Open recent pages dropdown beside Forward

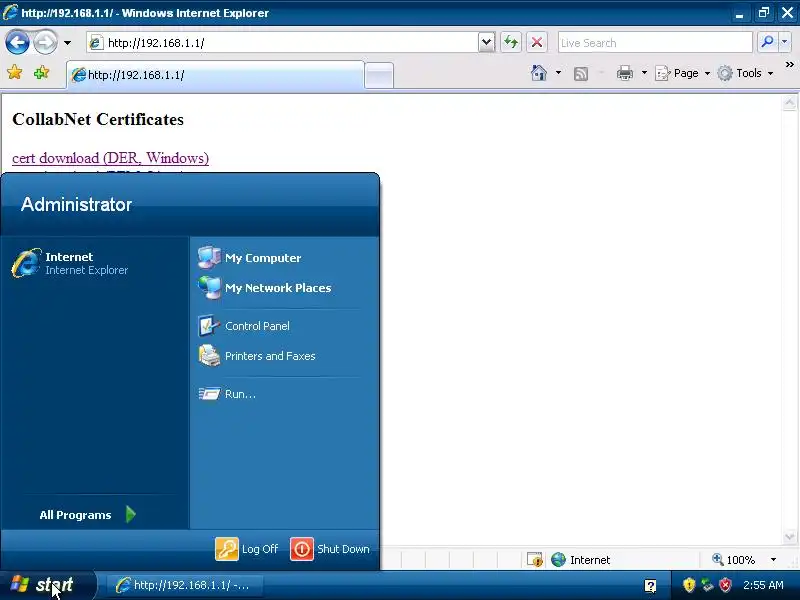click(x=67, y=43)
